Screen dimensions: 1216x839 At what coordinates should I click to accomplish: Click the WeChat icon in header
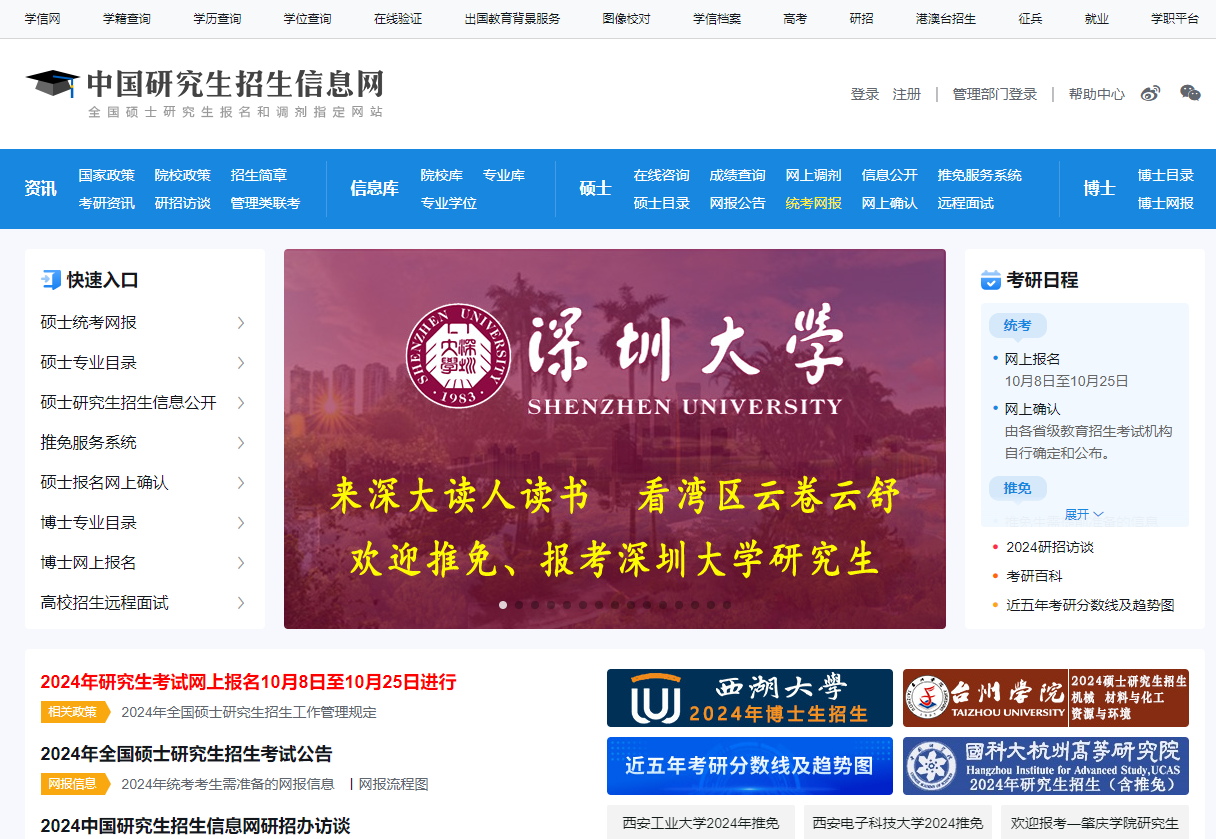pyautogui.click(x=1190, y=94)
